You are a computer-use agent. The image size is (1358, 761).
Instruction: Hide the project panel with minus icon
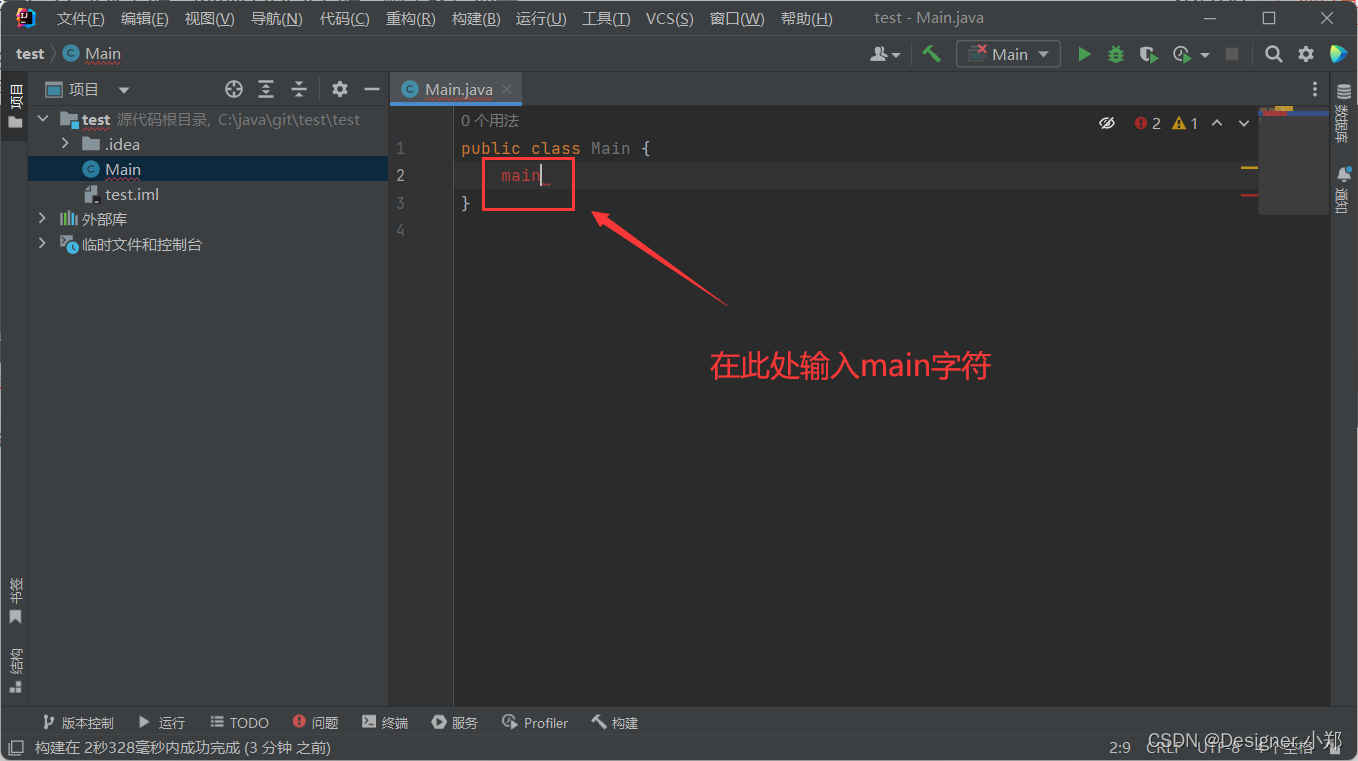pos(372,89)
